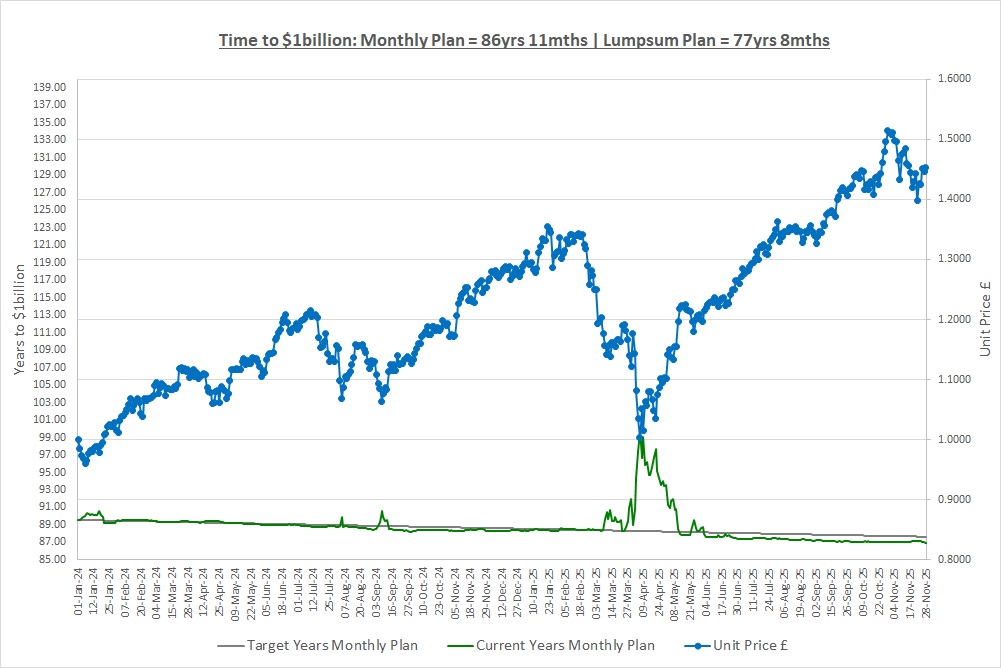Click the 85.00 label on the left axis
Viewport: 1001px width, 668px height.
pyautogui.click(x=50, y=559)
